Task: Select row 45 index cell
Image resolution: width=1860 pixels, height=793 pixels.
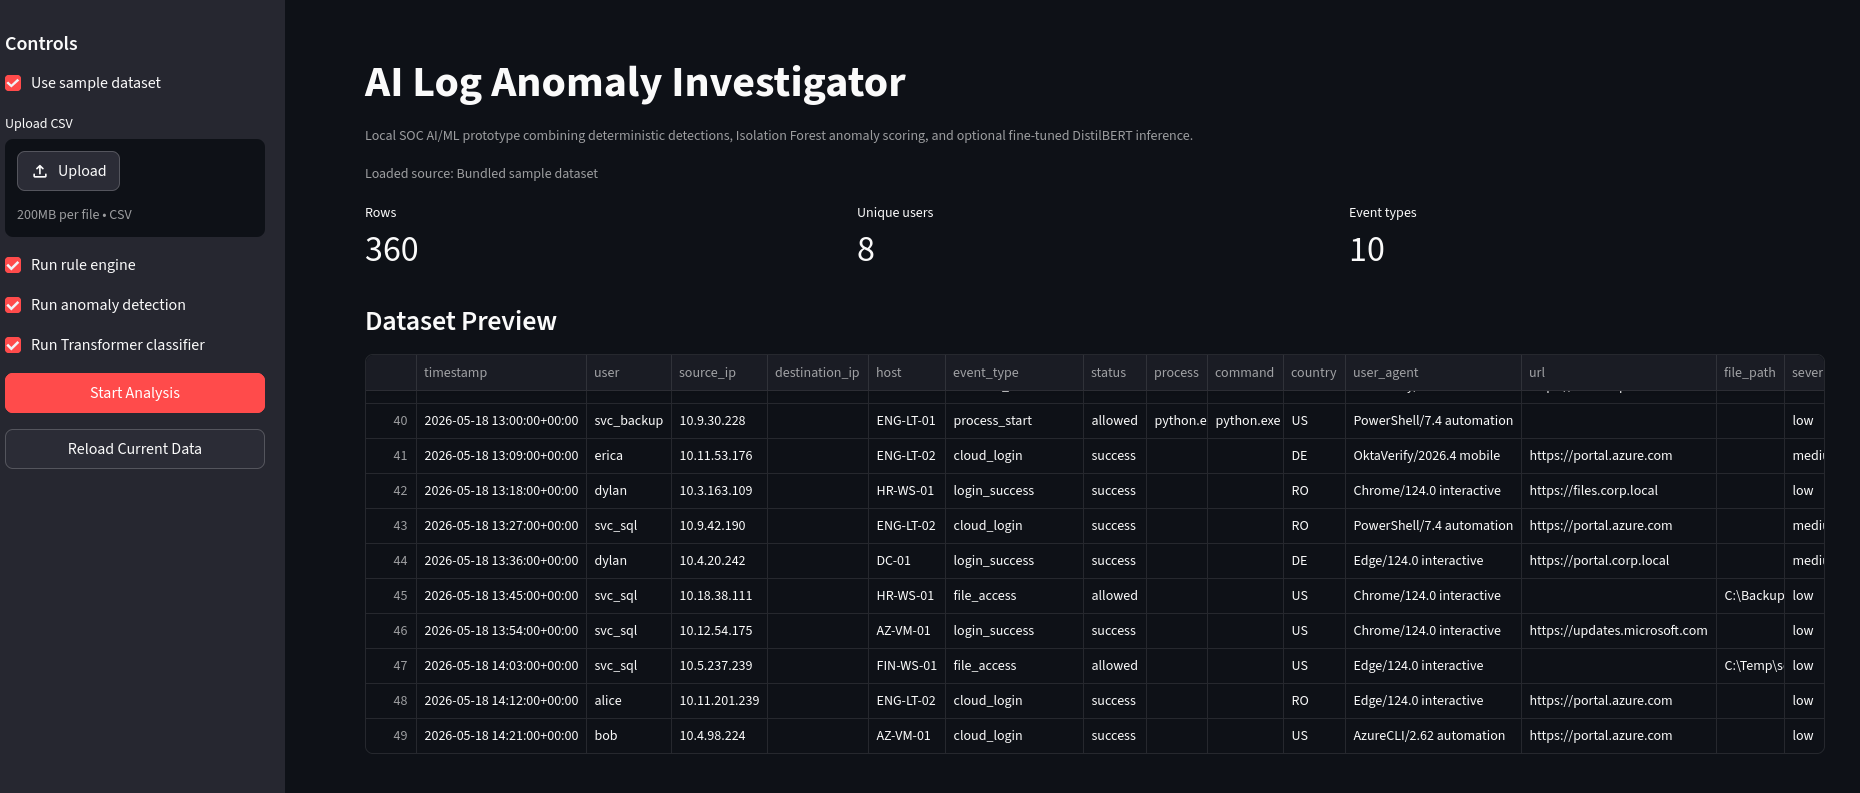Action: 391,596
